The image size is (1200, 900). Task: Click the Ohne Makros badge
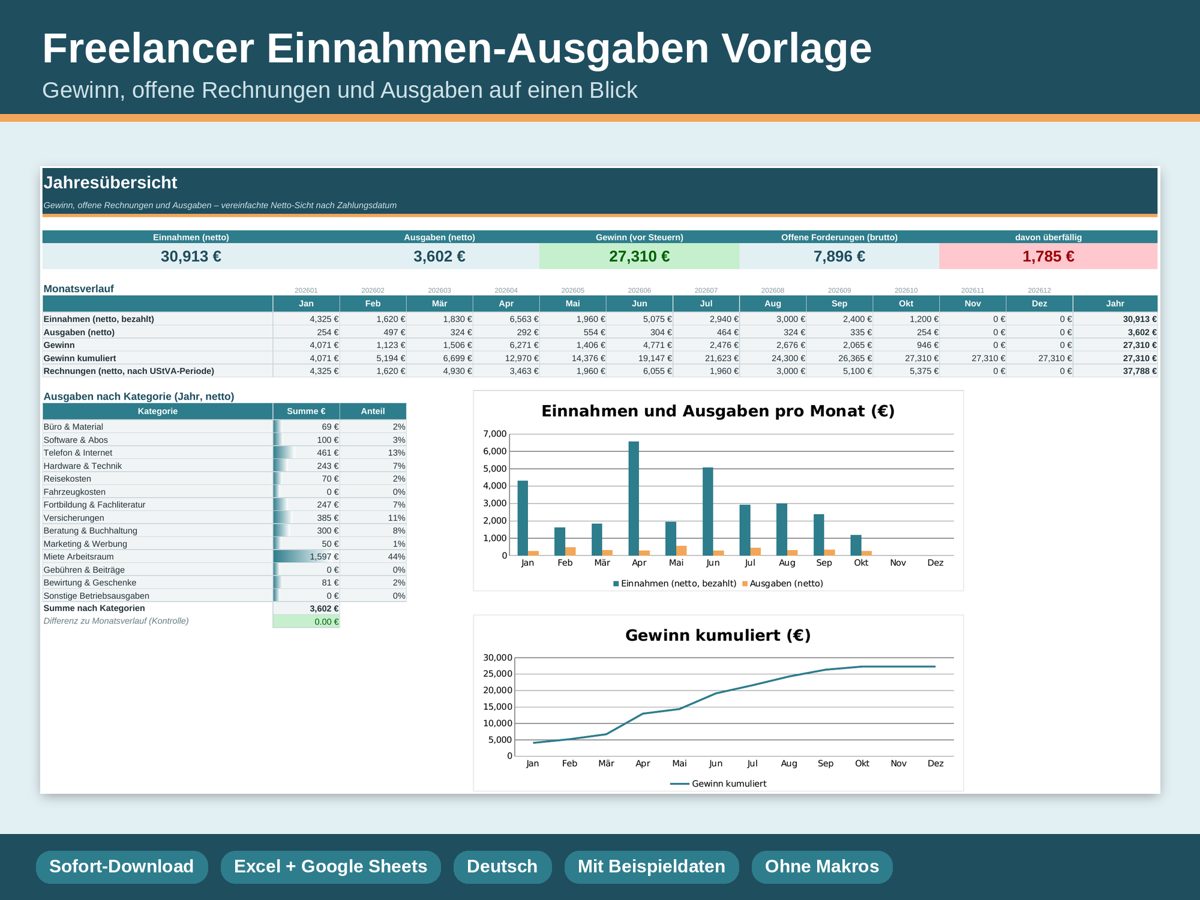tap(822, 867)
